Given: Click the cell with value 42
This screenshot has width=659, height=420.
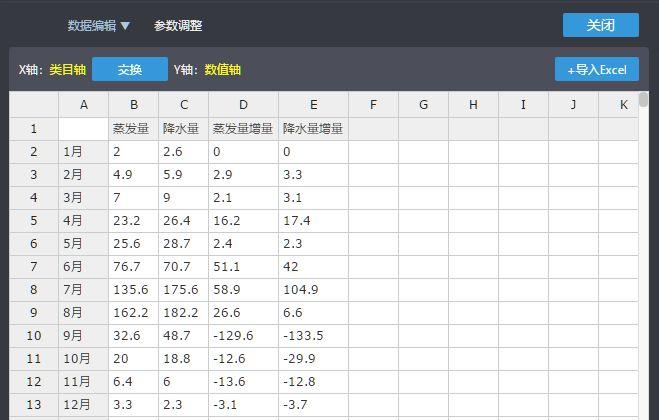Looking at the screenshot, I should click(314, 267).
